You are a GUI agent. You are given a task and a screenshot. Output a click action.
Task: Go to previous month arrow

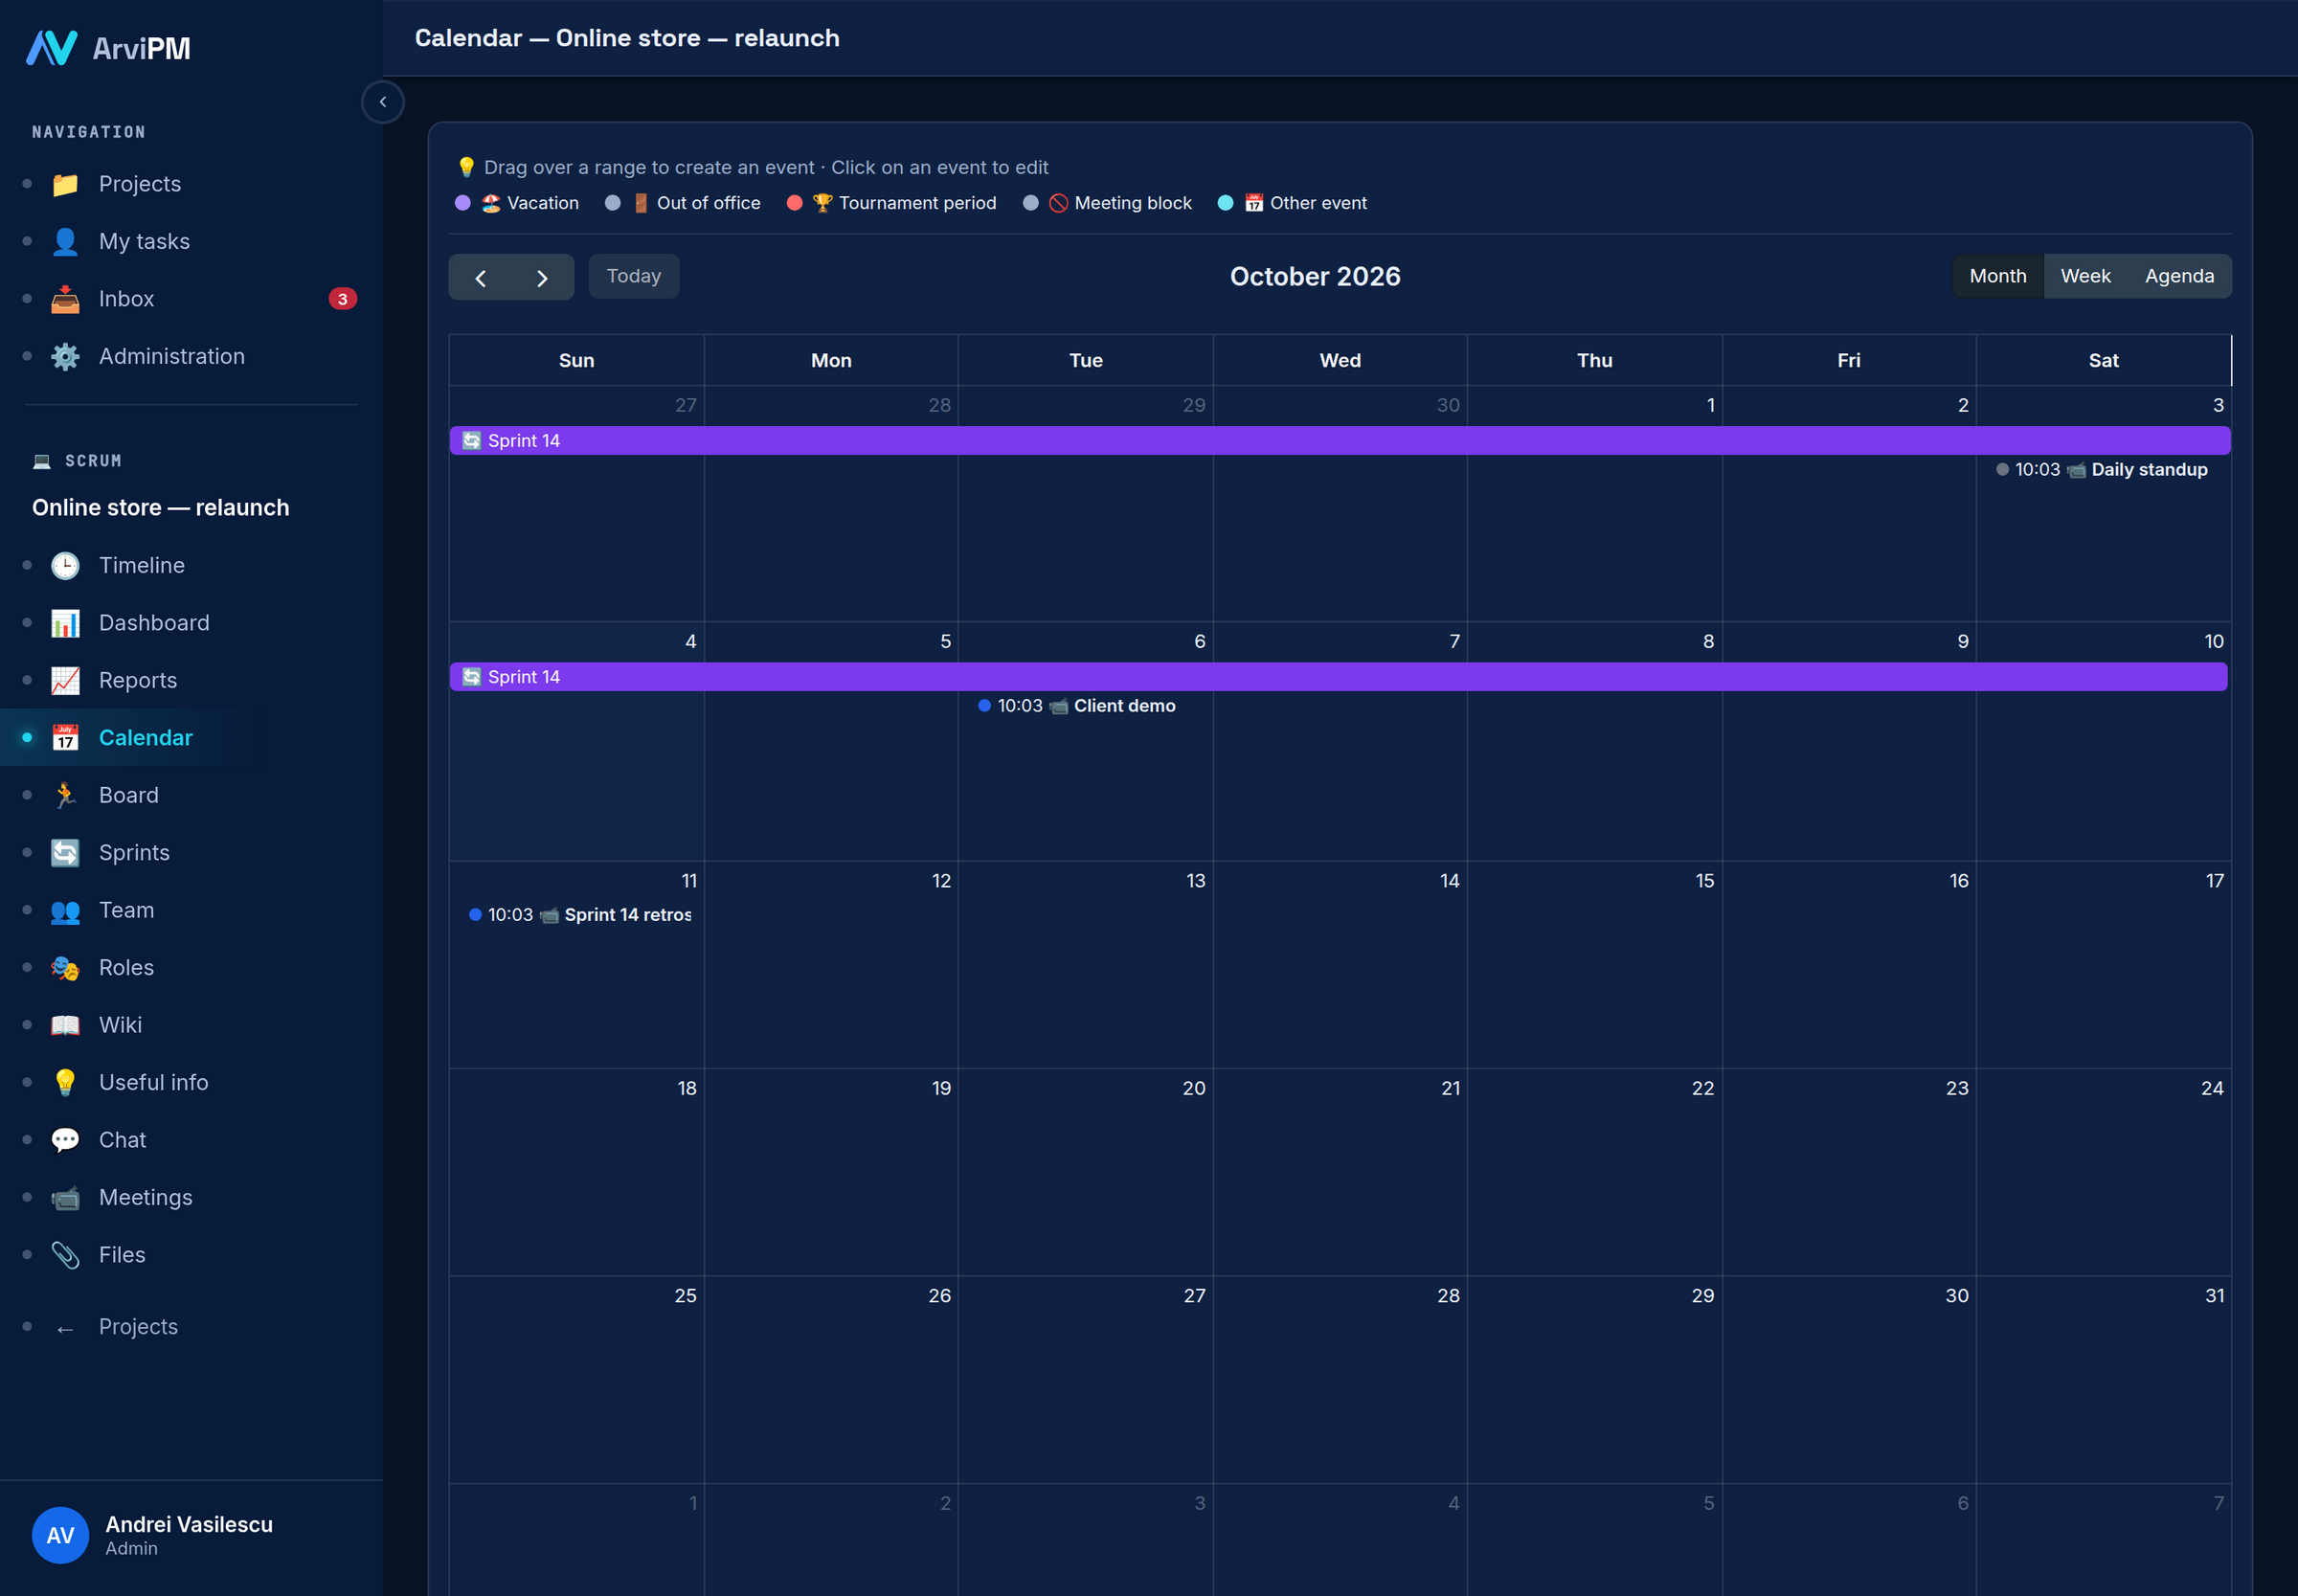480,278
